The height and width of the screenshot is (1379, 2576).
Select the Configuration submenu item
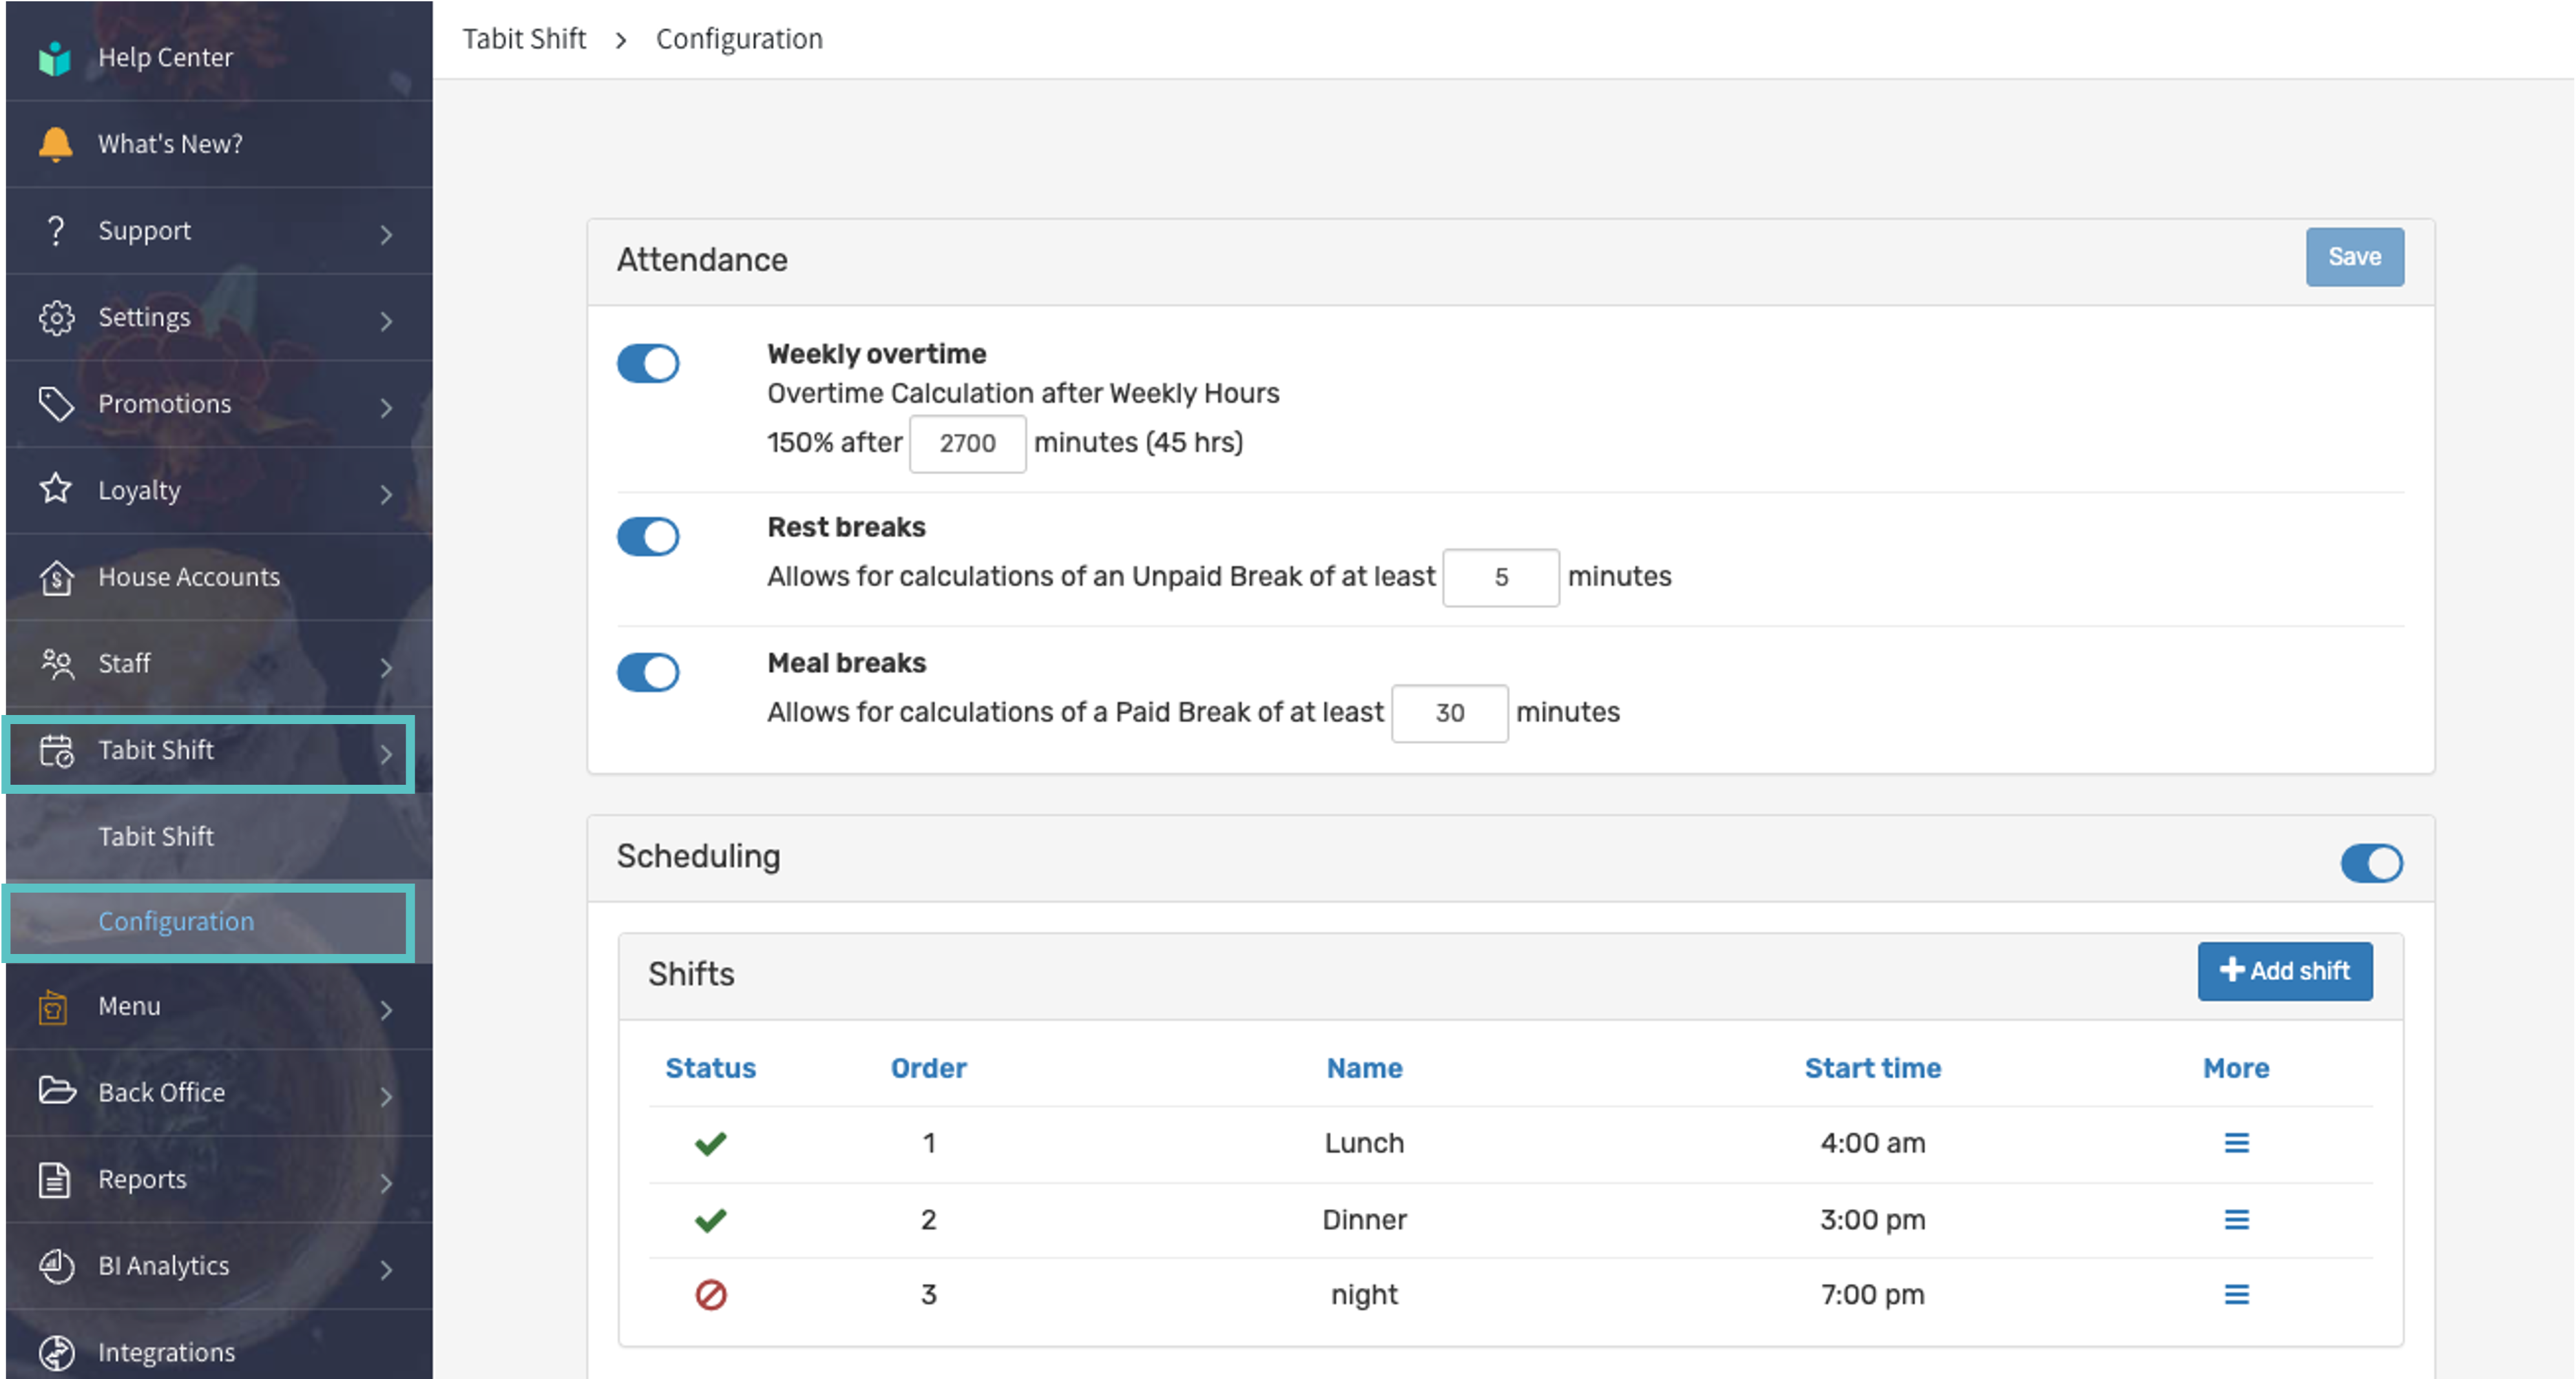176,921
